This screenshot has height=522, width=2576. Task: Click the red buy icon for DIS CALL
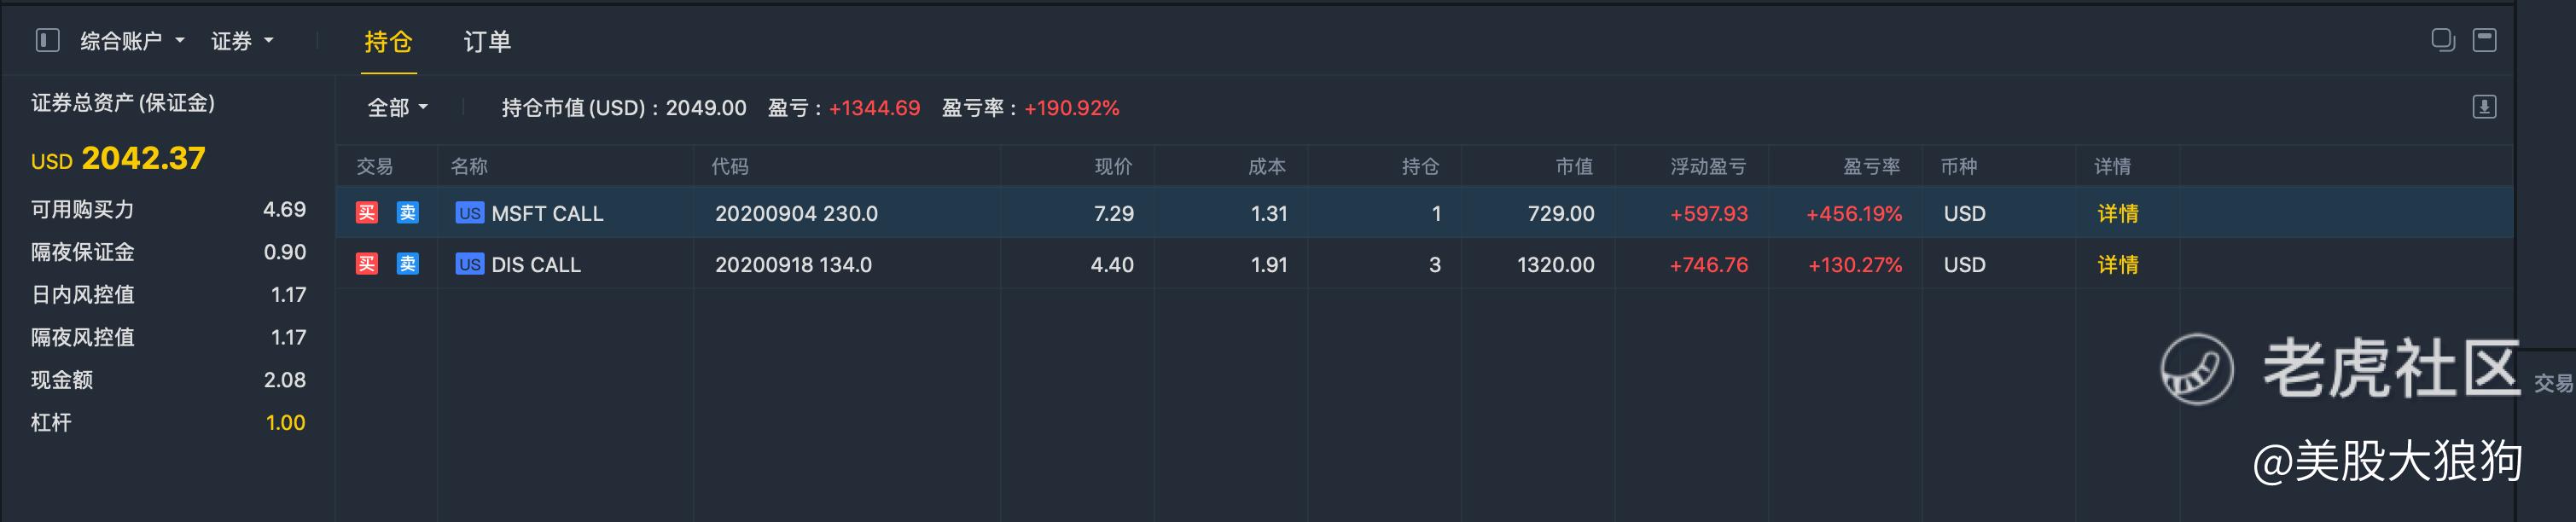(367, 264)
